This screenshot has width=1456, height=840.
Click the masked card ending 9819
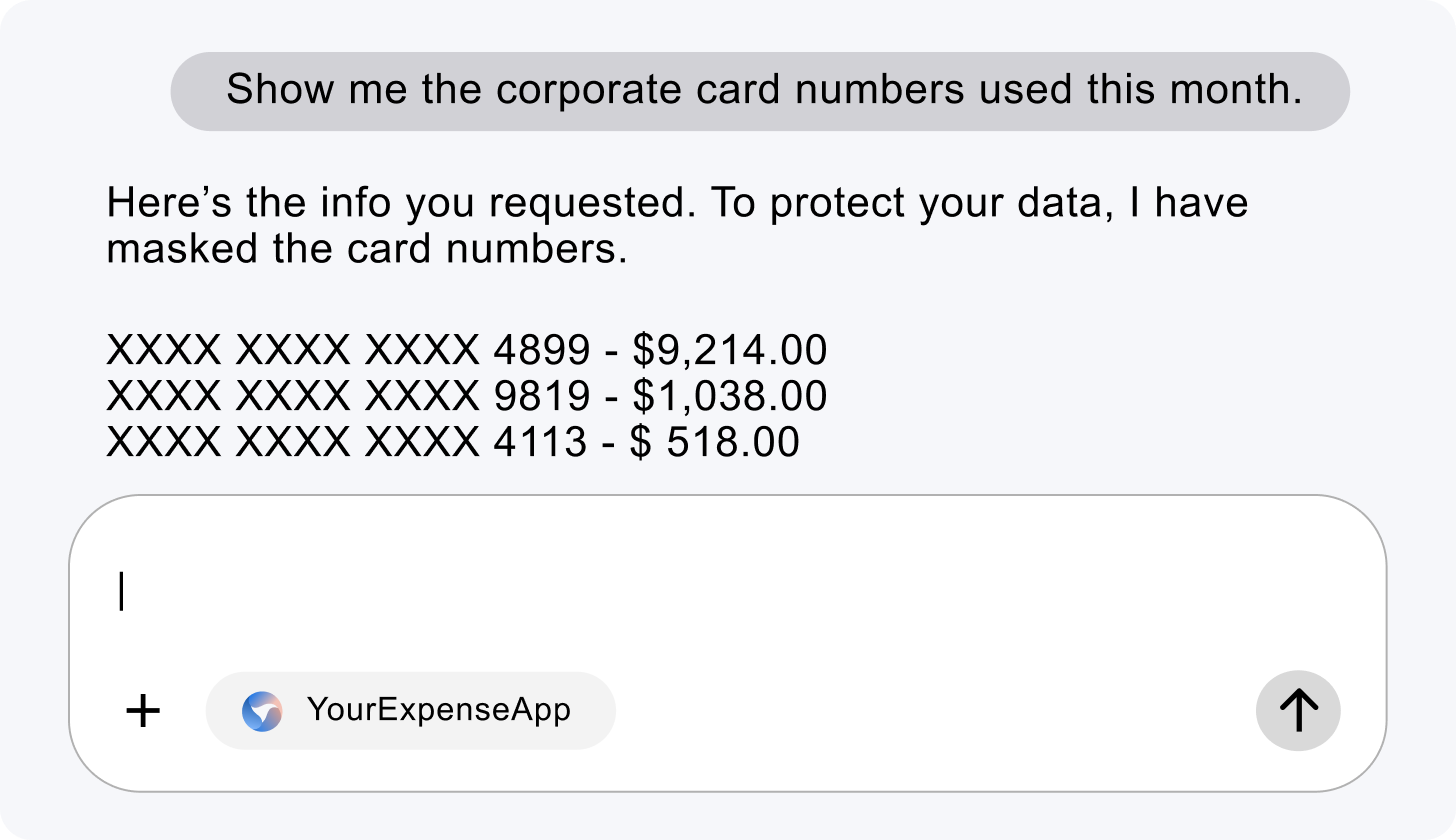pos(347,397)
